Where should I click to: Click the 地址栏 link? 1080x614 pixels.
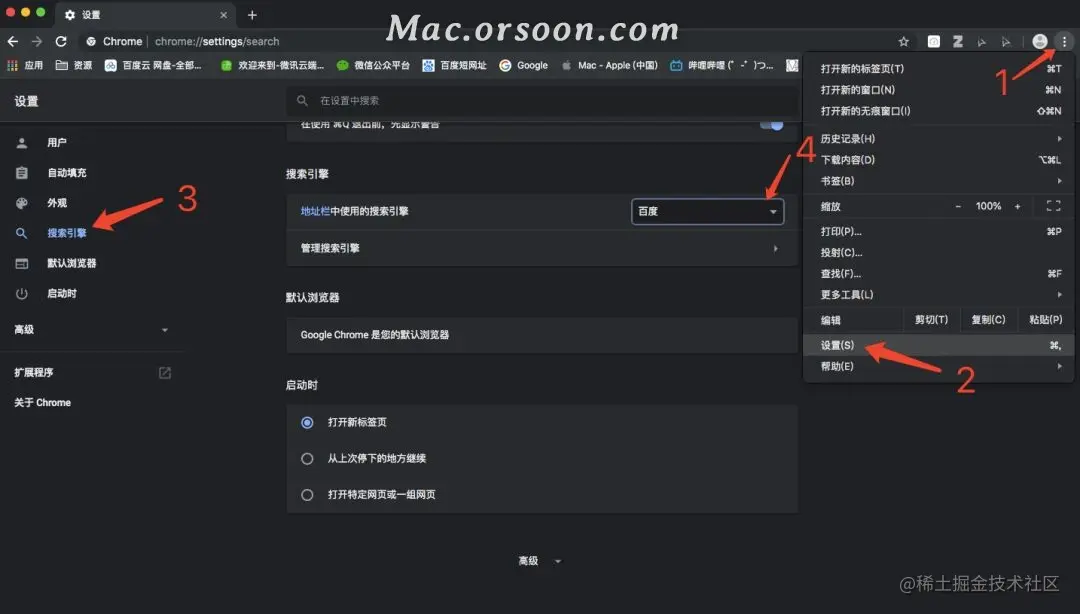(x=315, y=212)
